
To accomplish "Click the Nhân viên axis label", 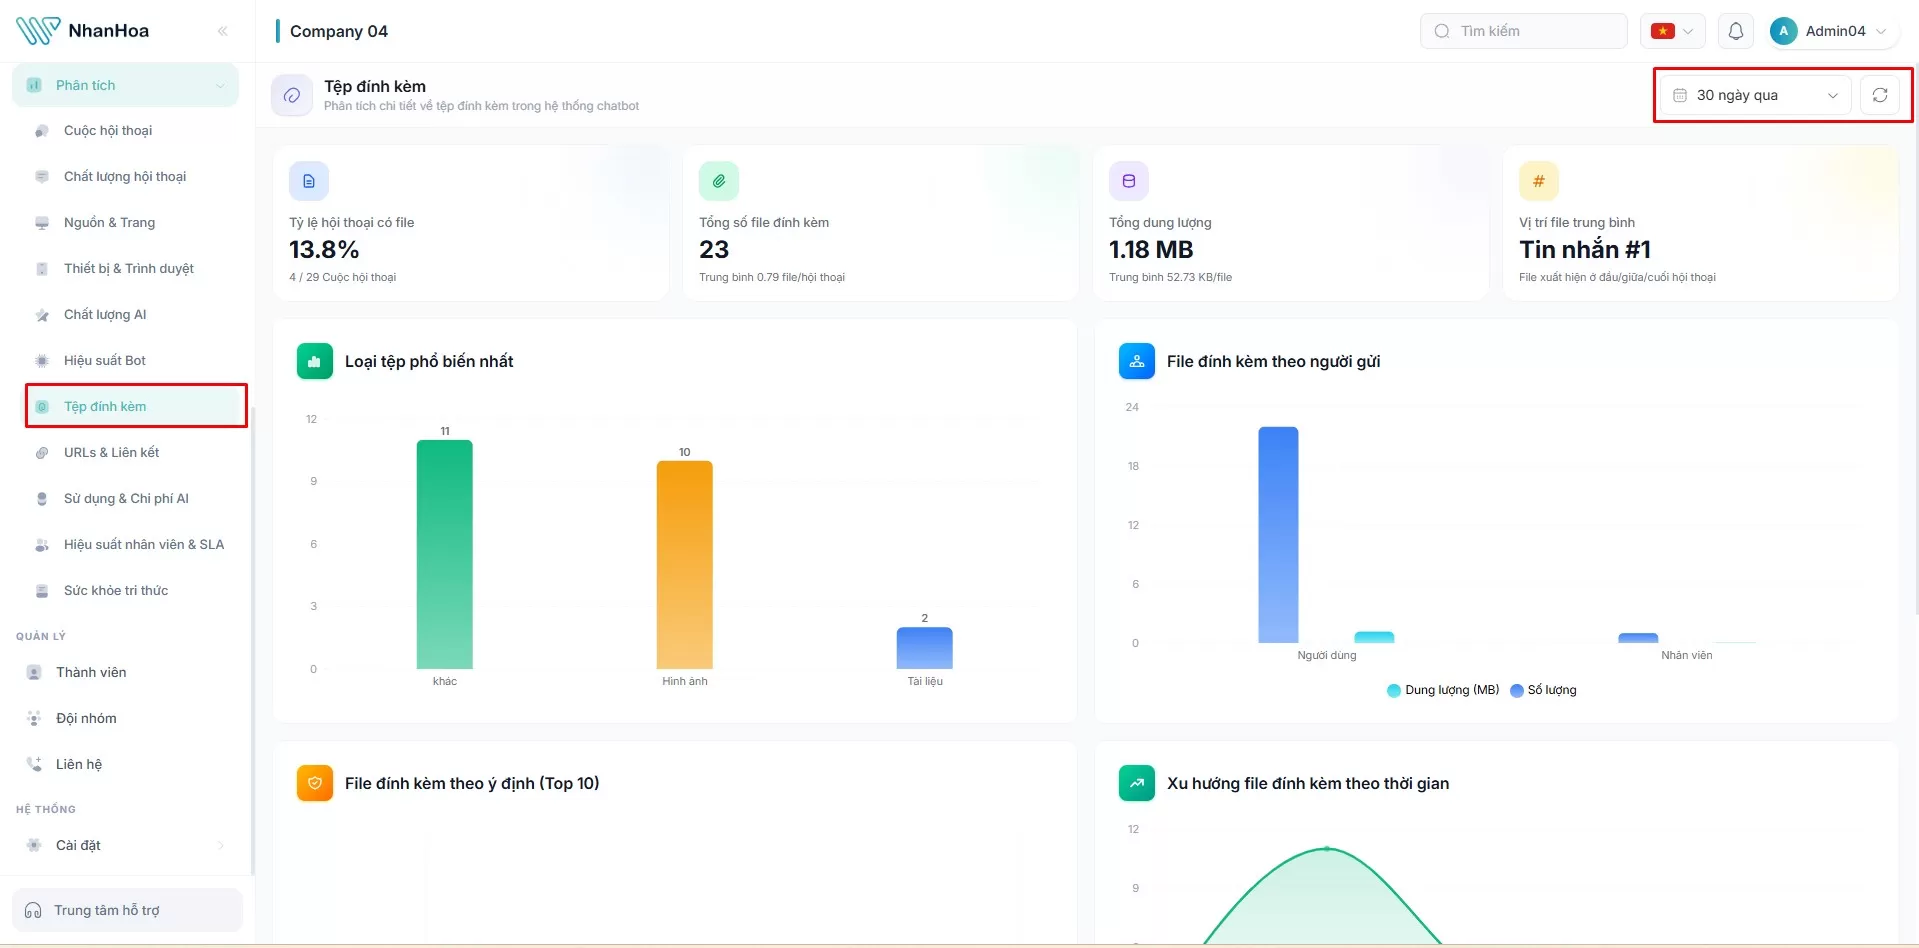I will point(1687,655).
